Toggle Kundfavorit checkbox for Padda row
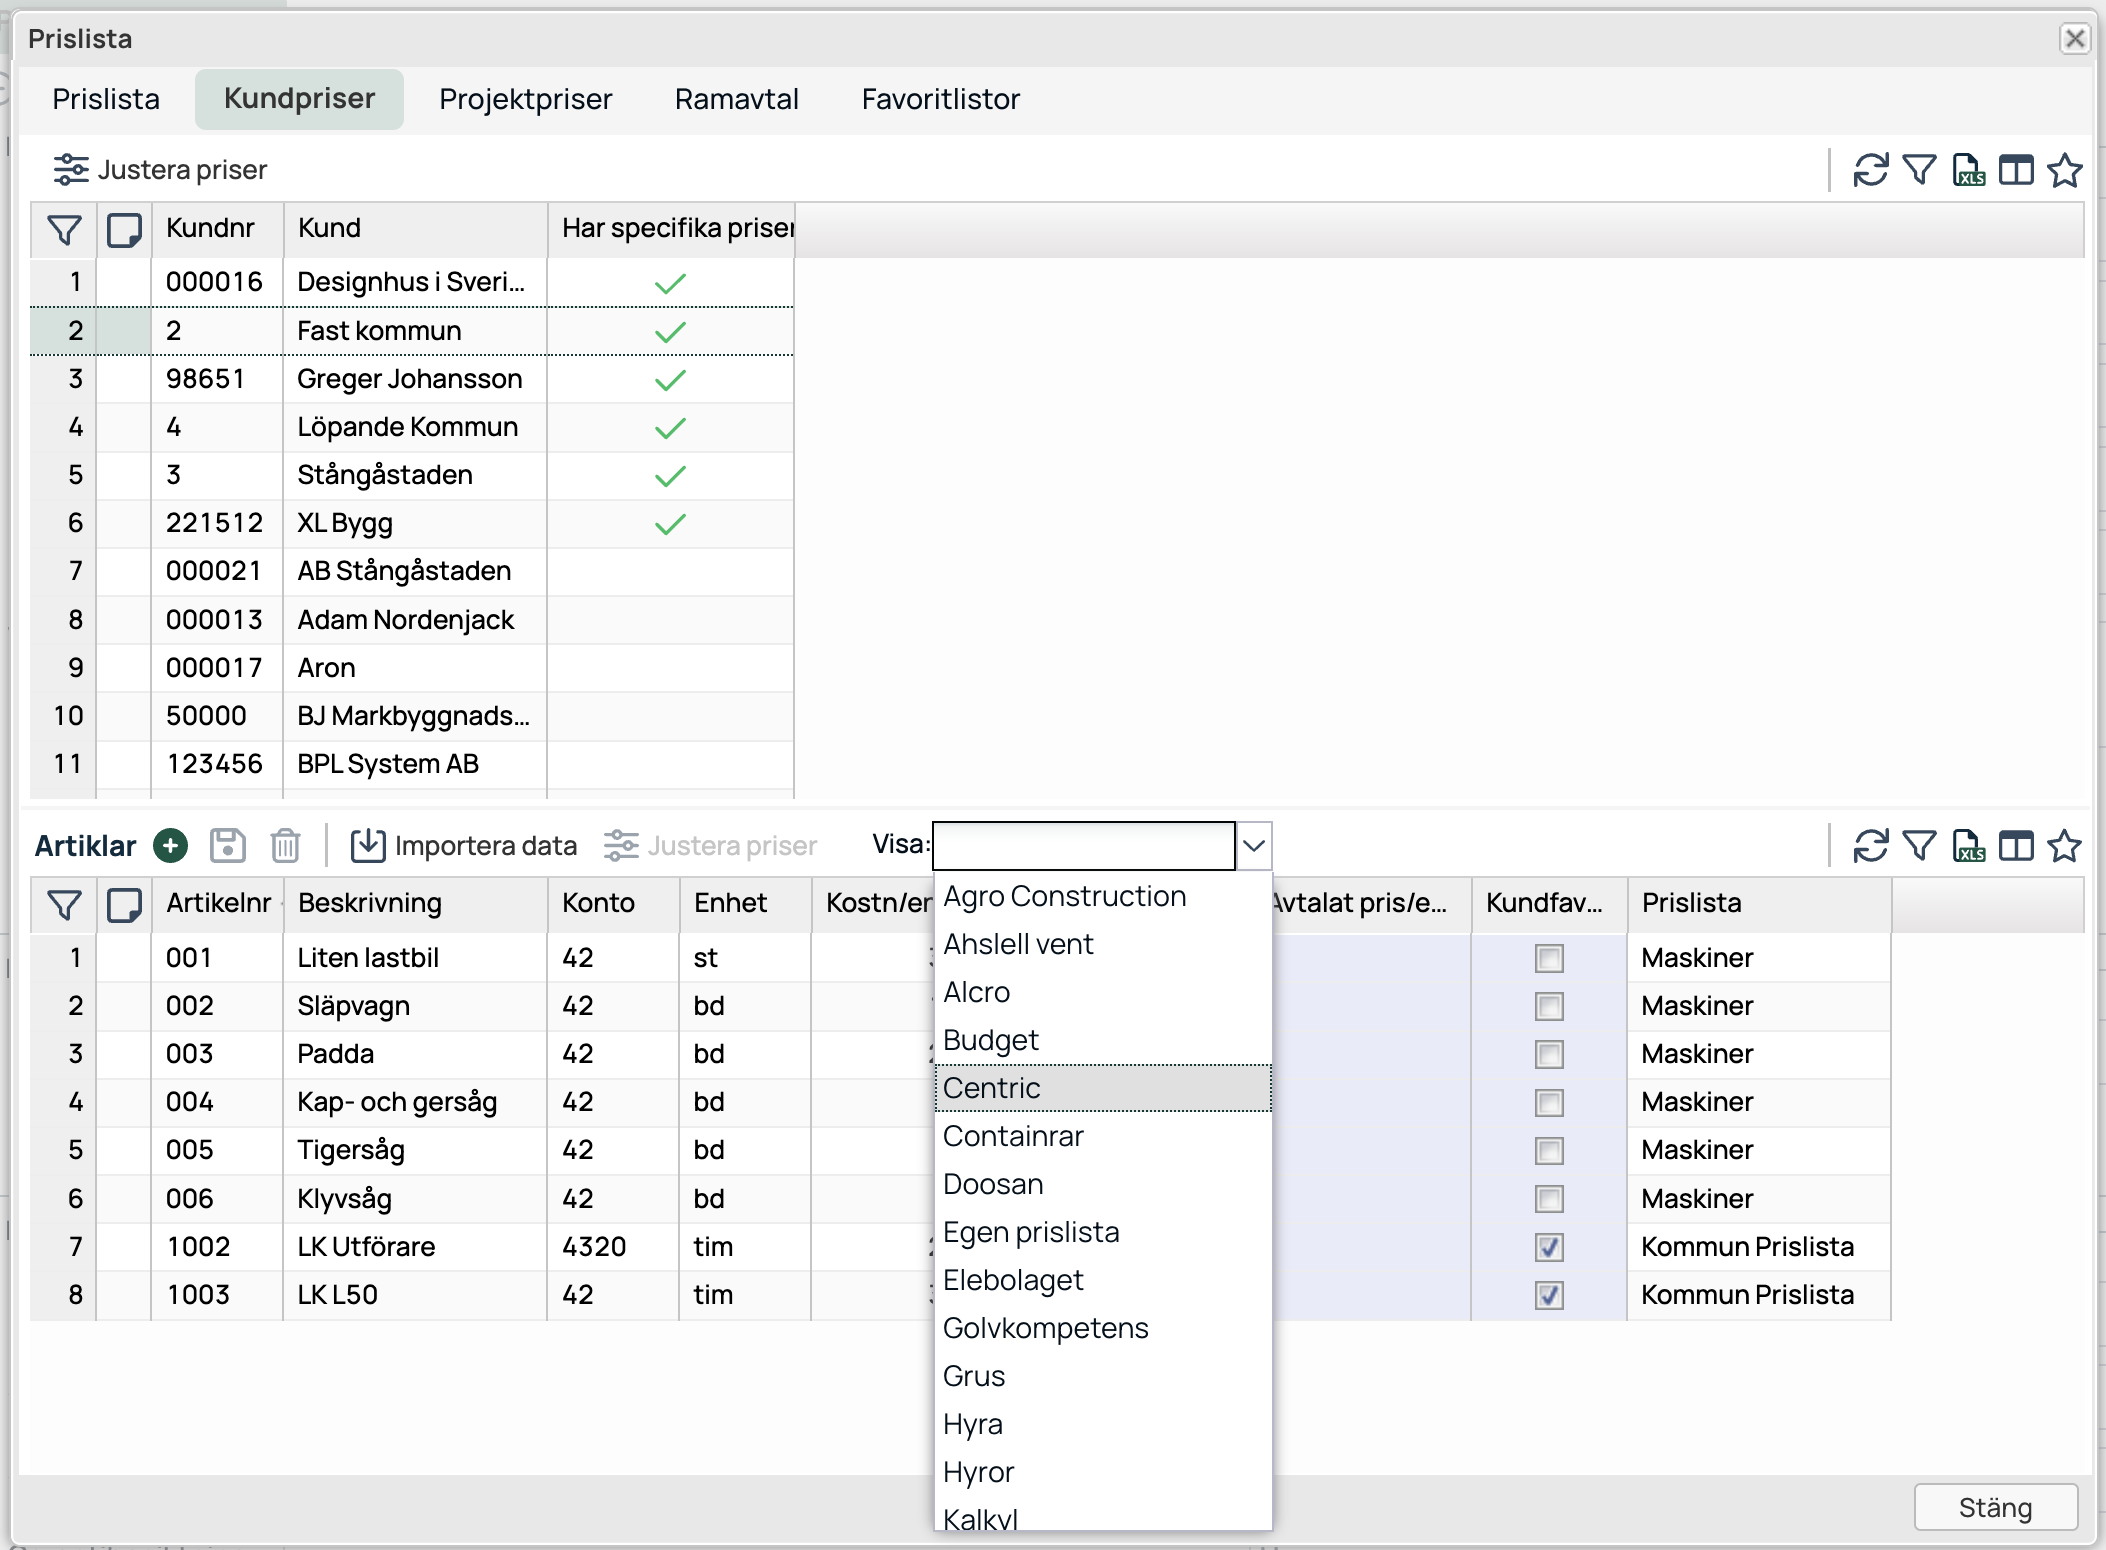2106x1550 pixels. click(x=1549, y=1054)
